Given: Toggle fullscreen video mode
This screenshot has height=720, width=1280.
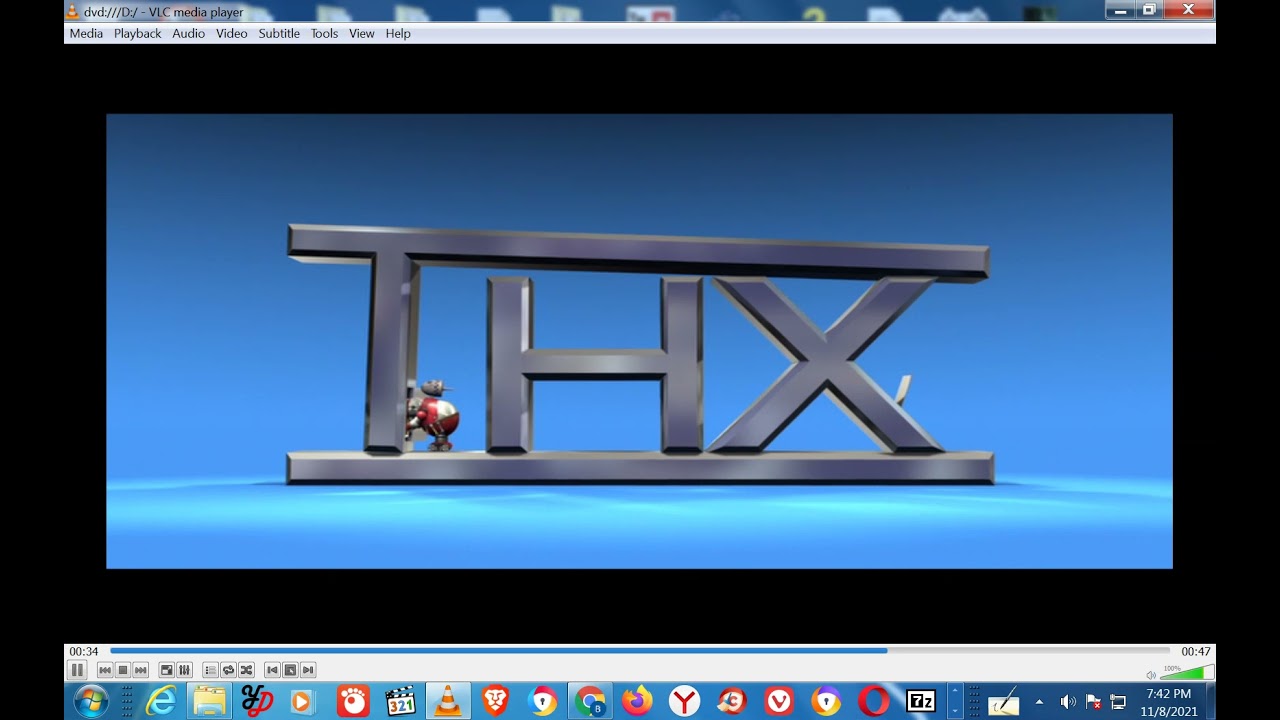Looking at the screenshot, I should pos(167,670).
